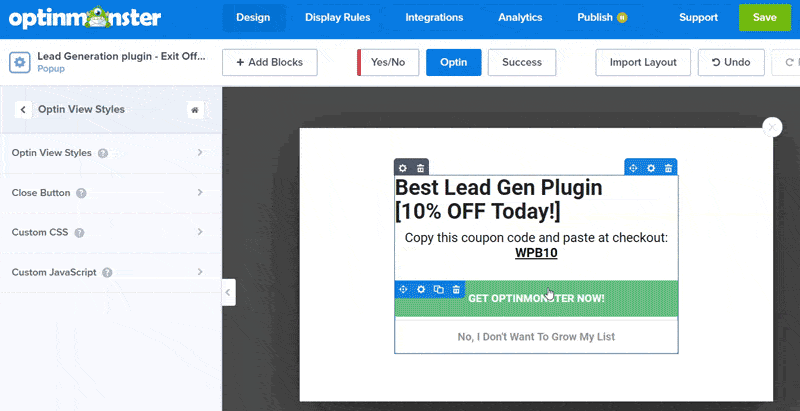800x411 pixels.
Task: Expand the Custom JavaScript section
Action: [110, 272]
